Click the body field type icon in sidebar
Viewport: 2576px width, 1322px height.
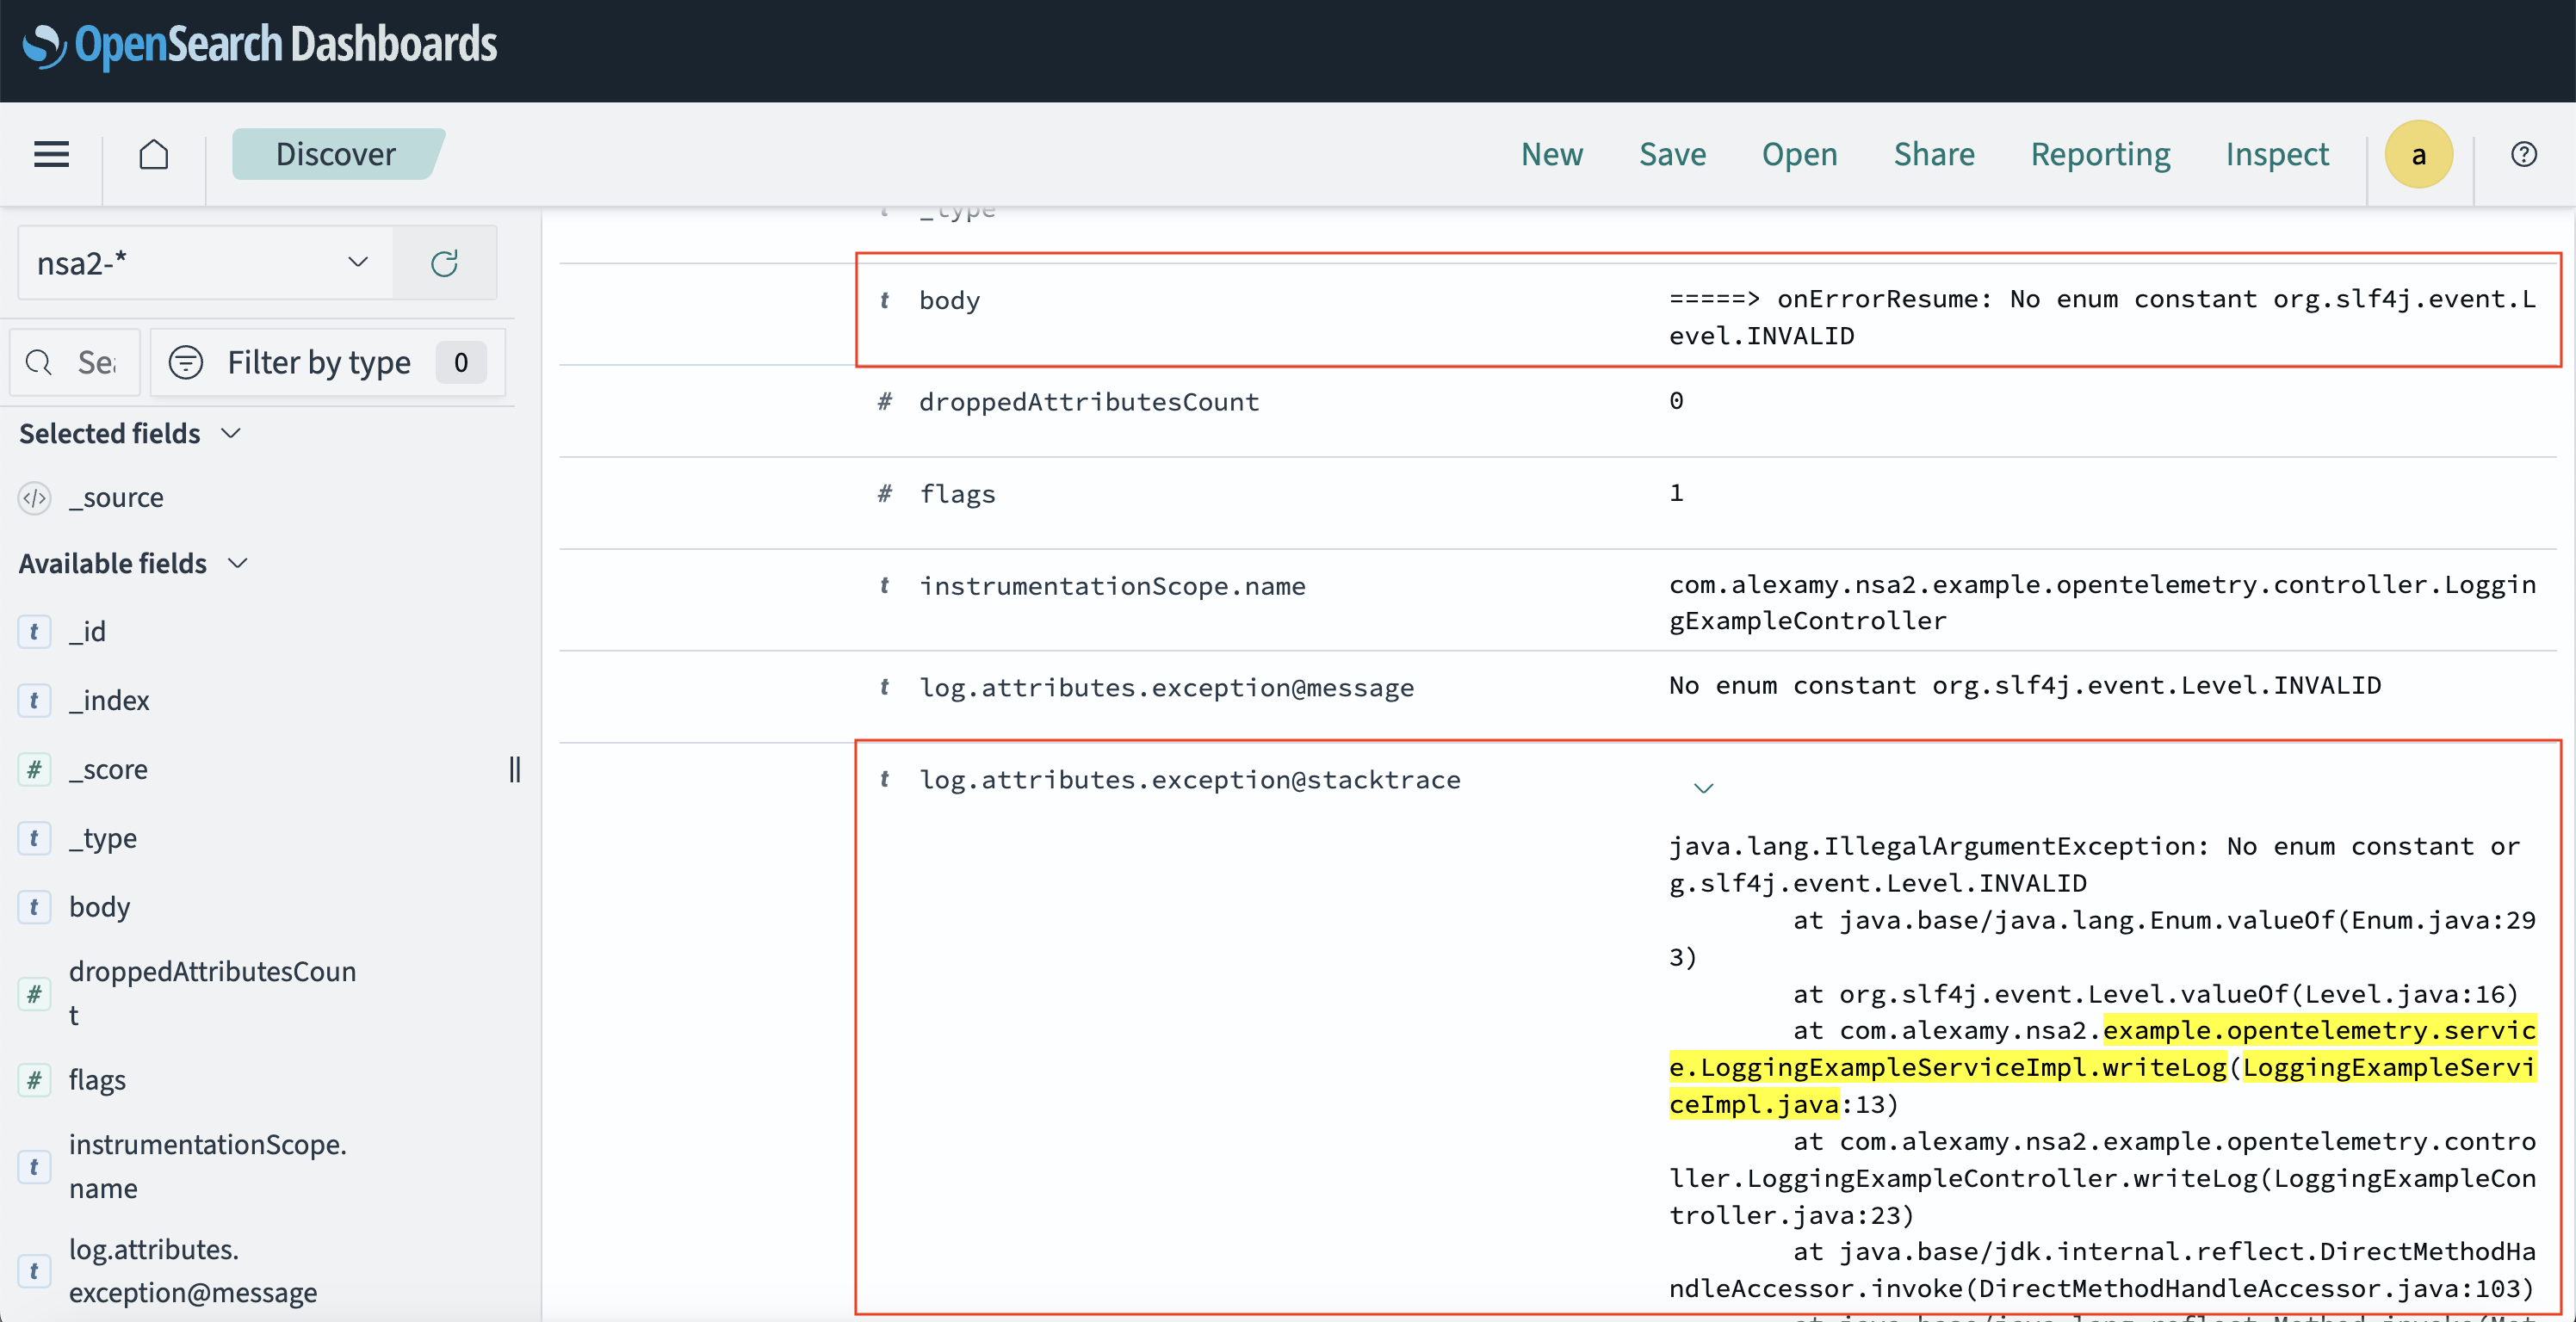tap(35, 907)
